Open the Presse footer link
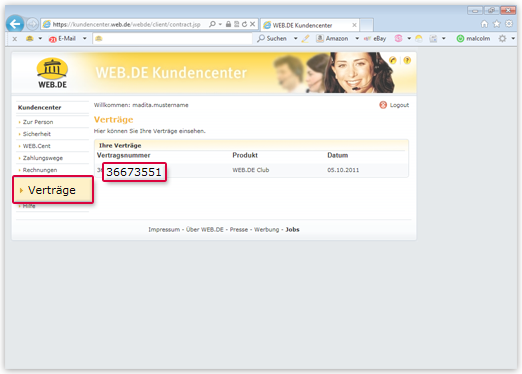 pos(239,230)
